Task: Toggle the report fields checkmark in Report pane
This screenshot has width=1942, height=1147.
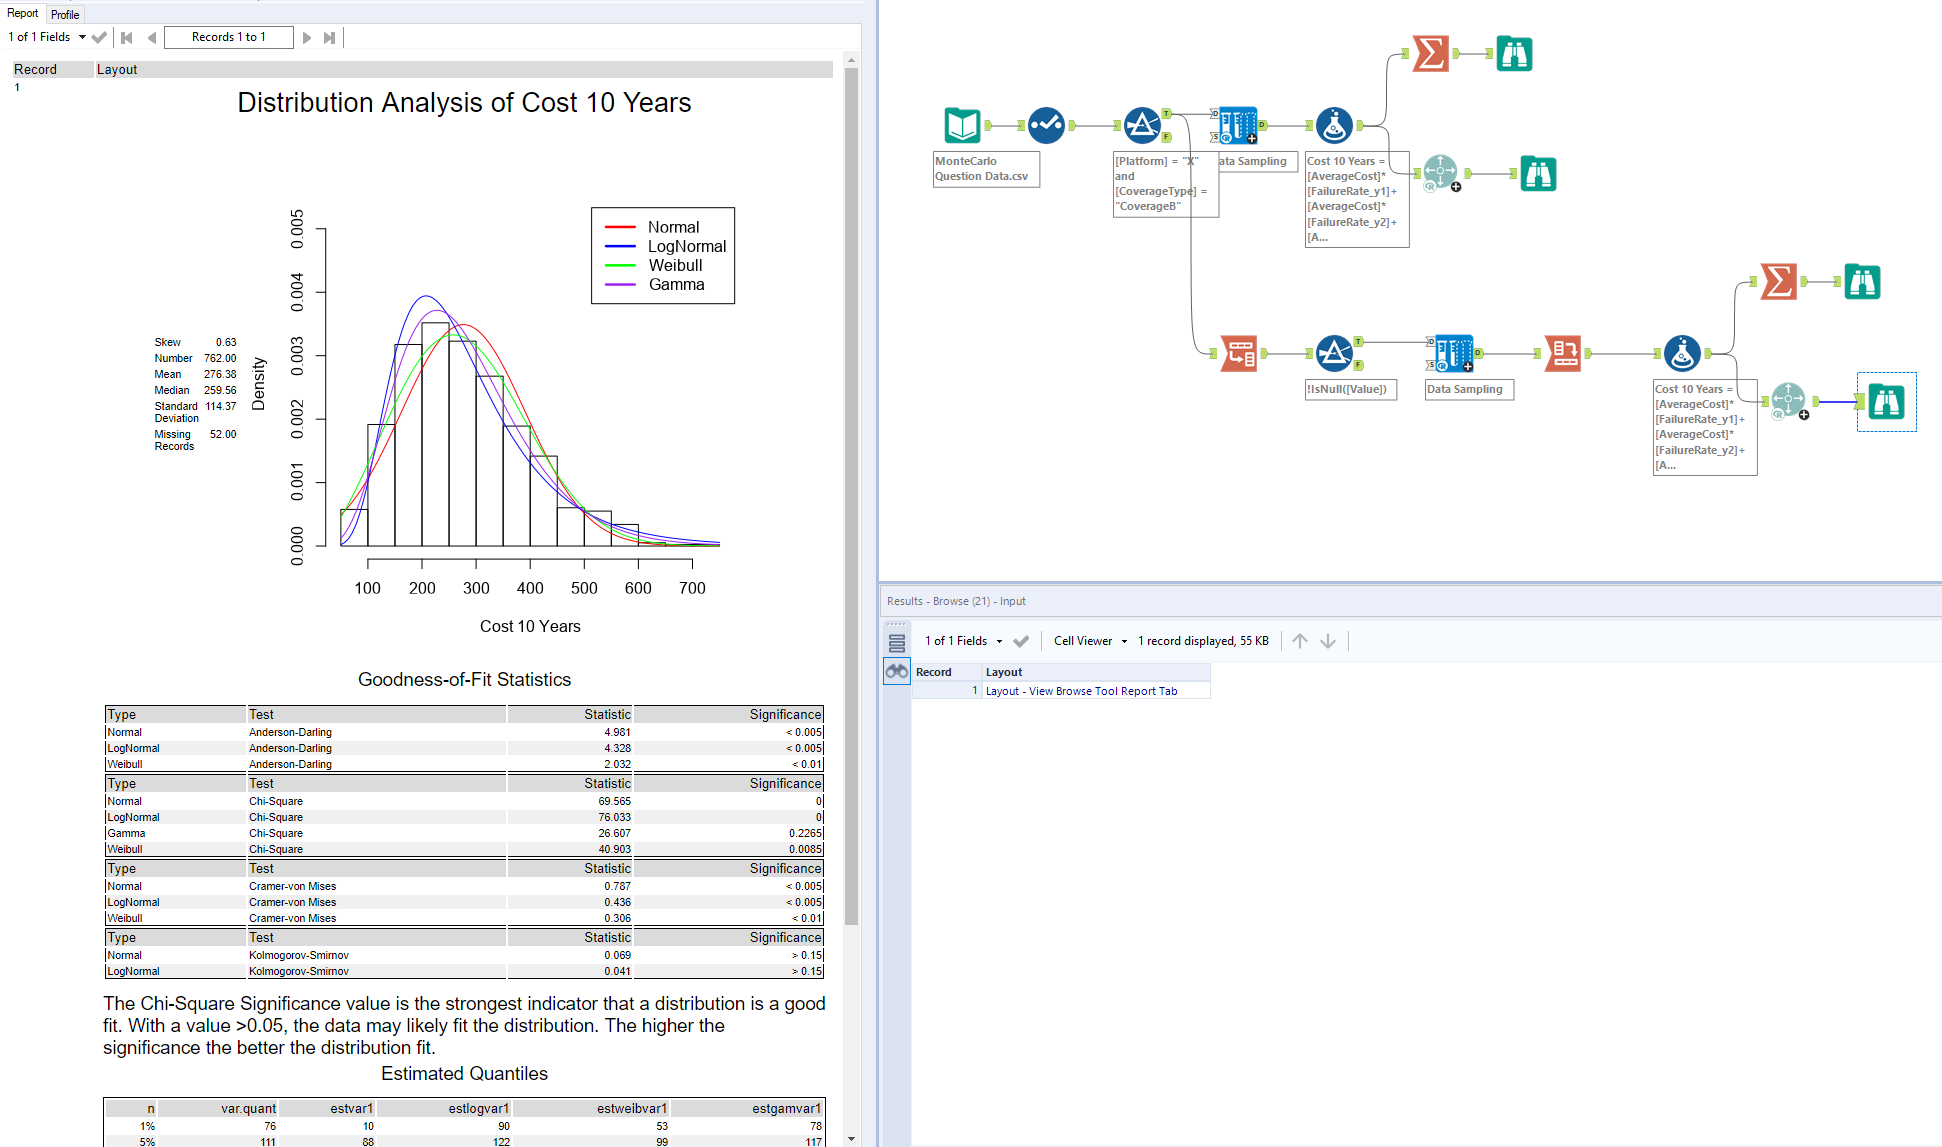Action: (x=99, y=37)
